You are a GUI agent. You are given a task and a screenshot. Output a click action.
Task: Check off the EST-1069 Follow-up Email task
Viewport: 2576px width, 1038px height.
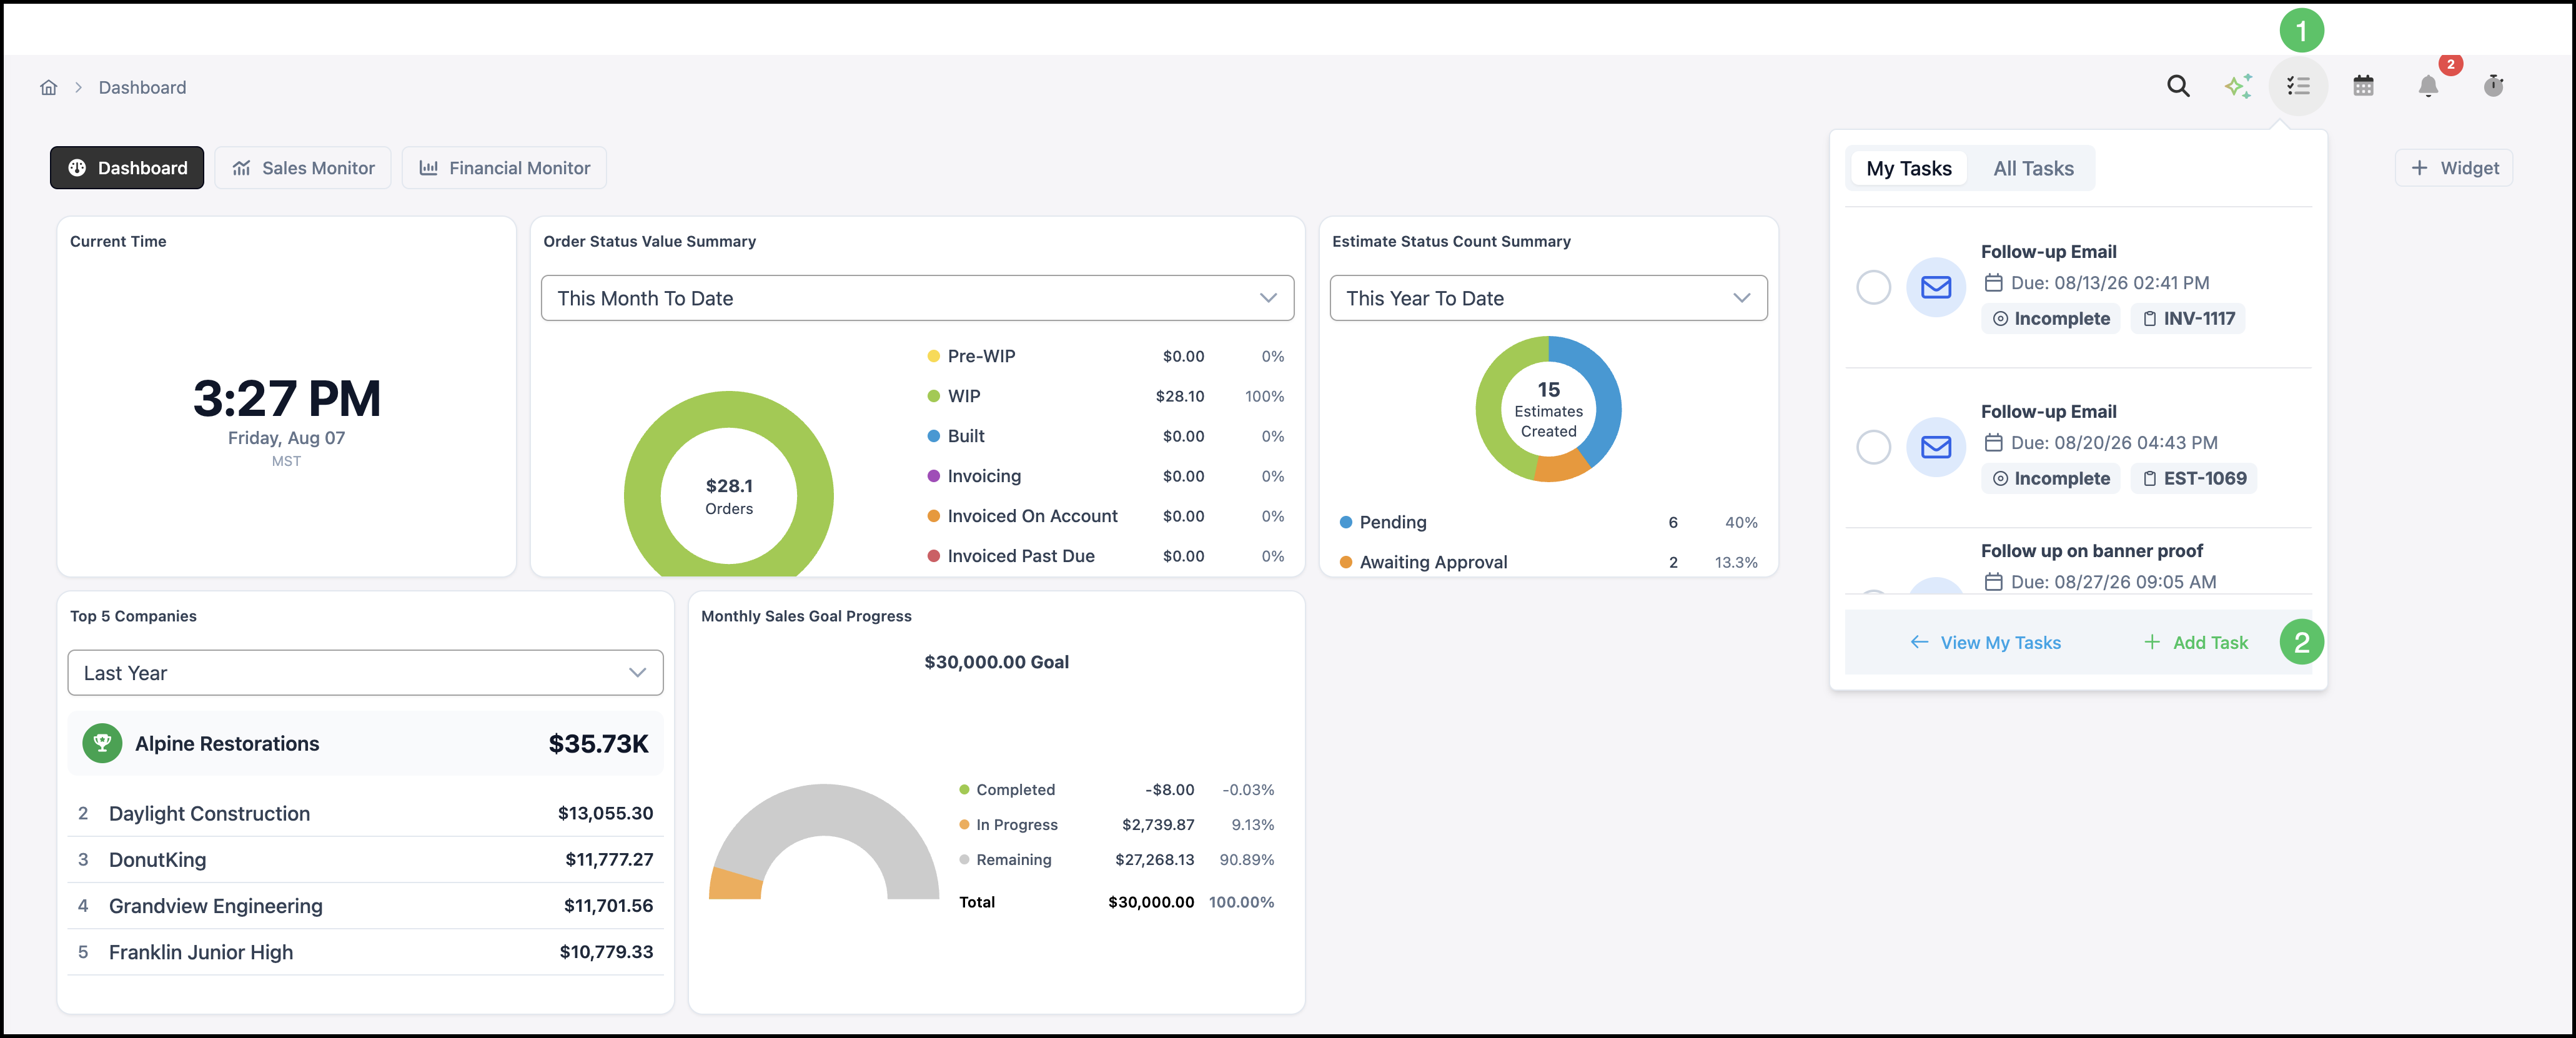click(1873, 447)
